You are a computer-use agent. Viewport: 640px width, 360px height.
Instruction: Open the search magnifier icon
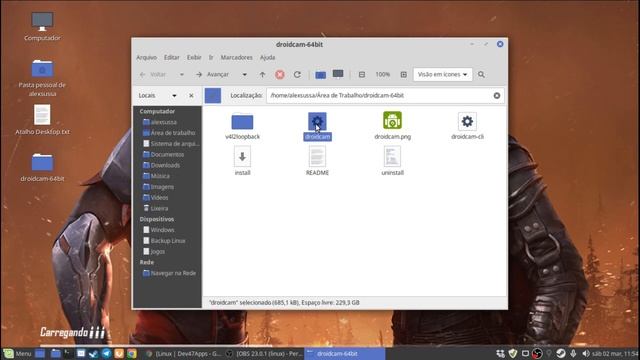tap(482, 75)
